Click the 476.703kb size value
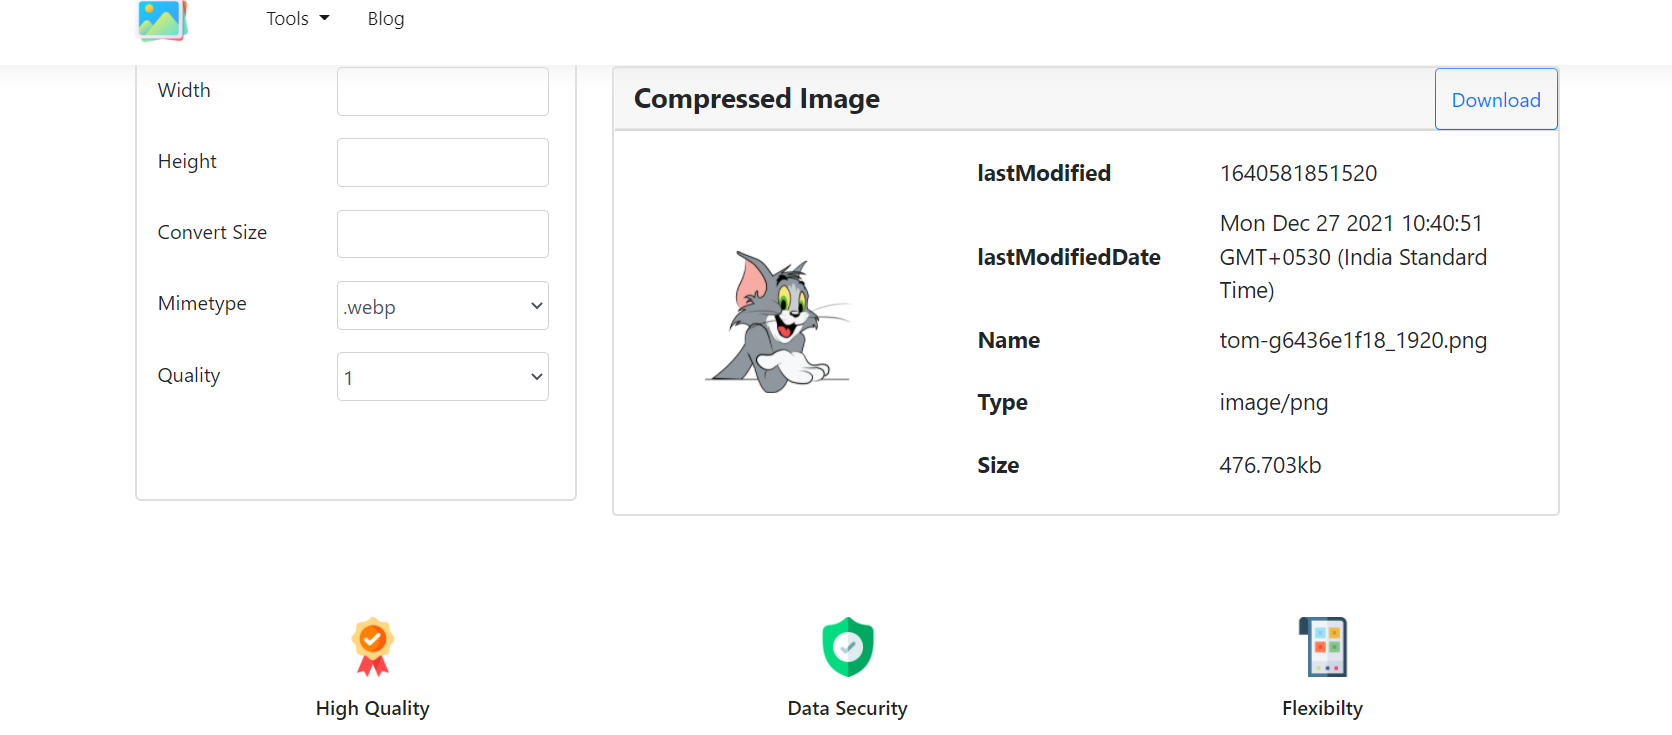1672x735 pixels. [1270, 466]
